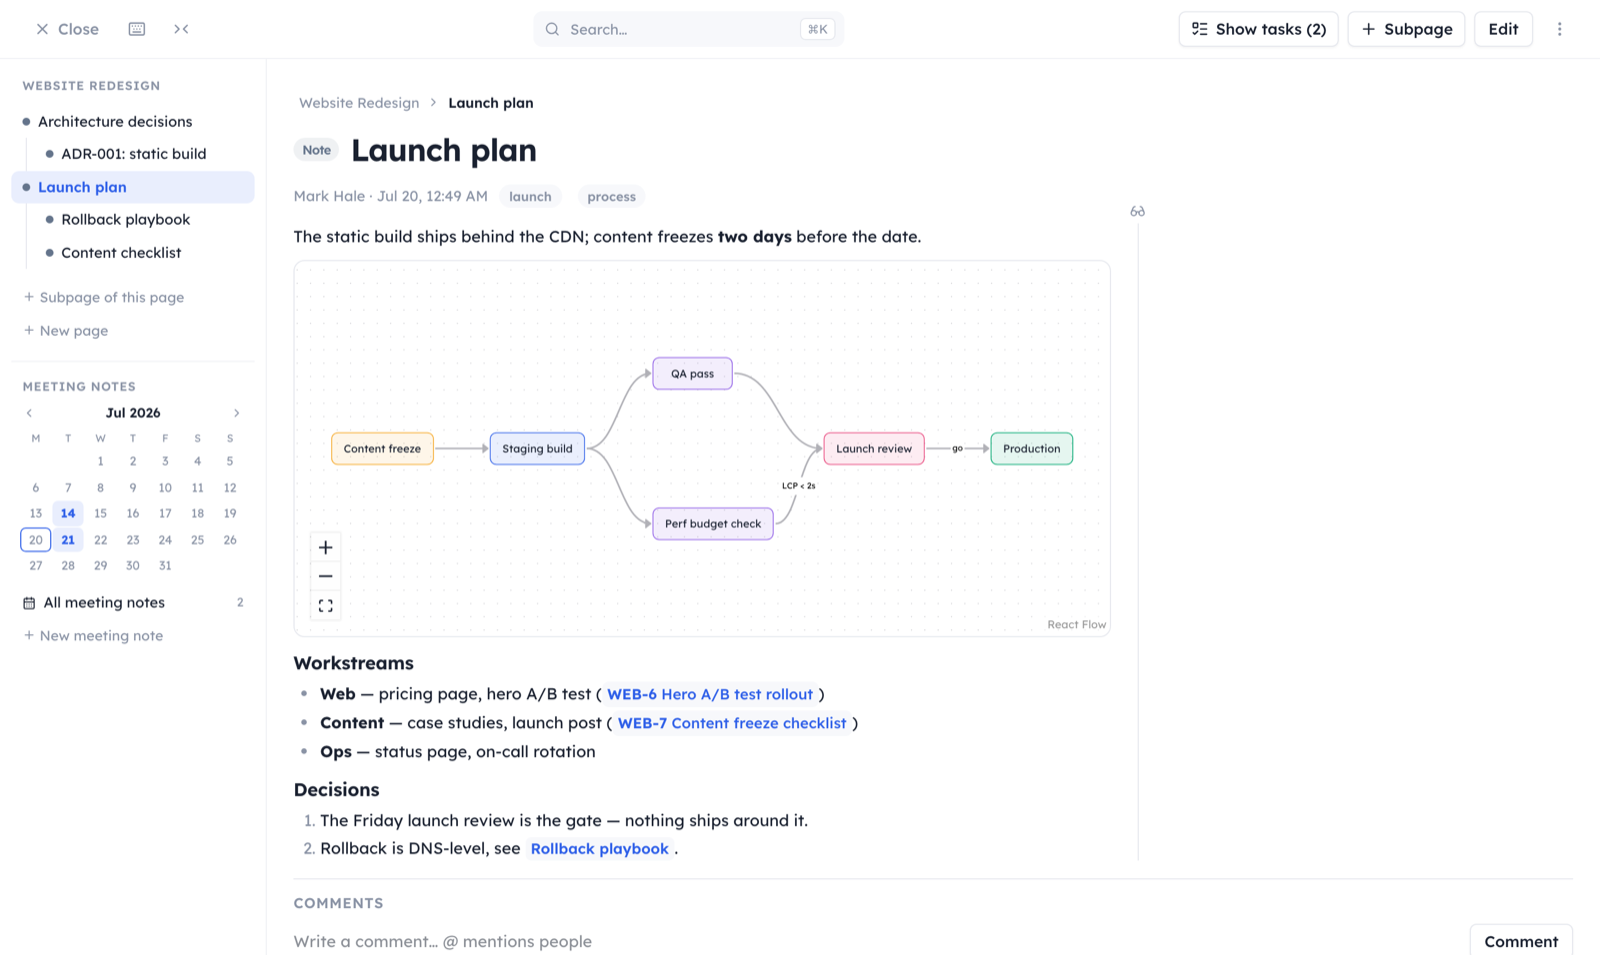Click the Comment button
Viewport: 1600px width, 955px height.
[1521, 941]
